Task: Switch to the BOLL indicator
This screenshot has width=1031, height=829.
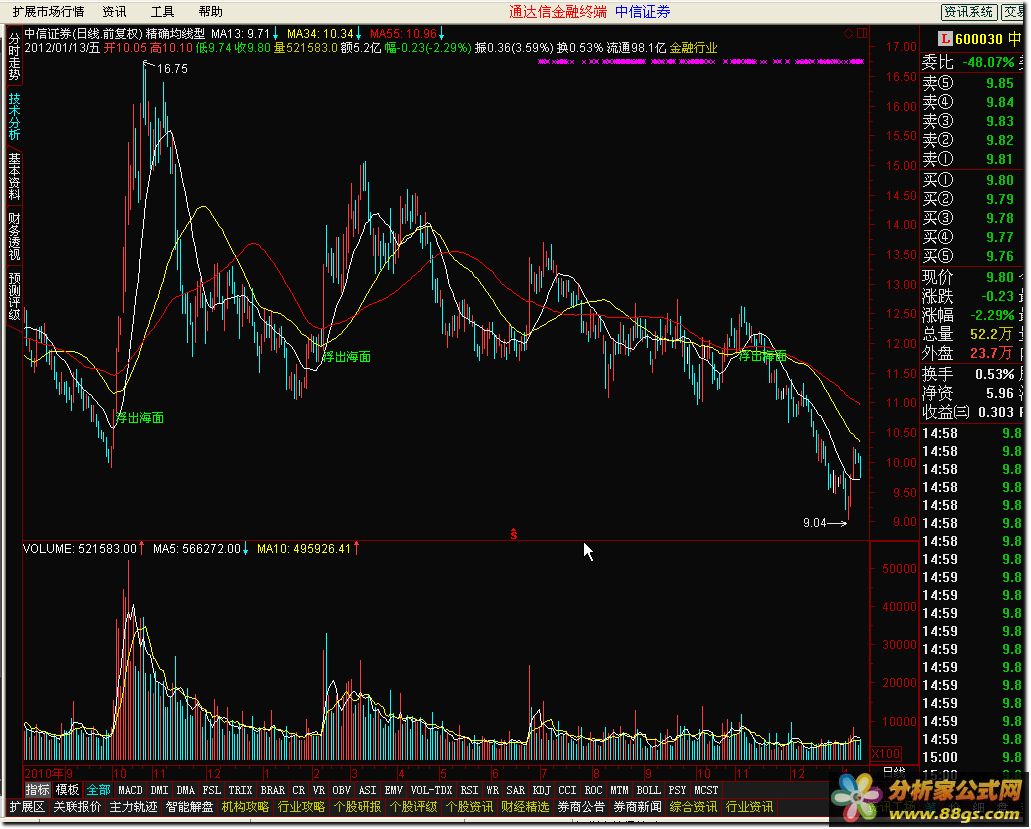Action: [x=648, y=790]
